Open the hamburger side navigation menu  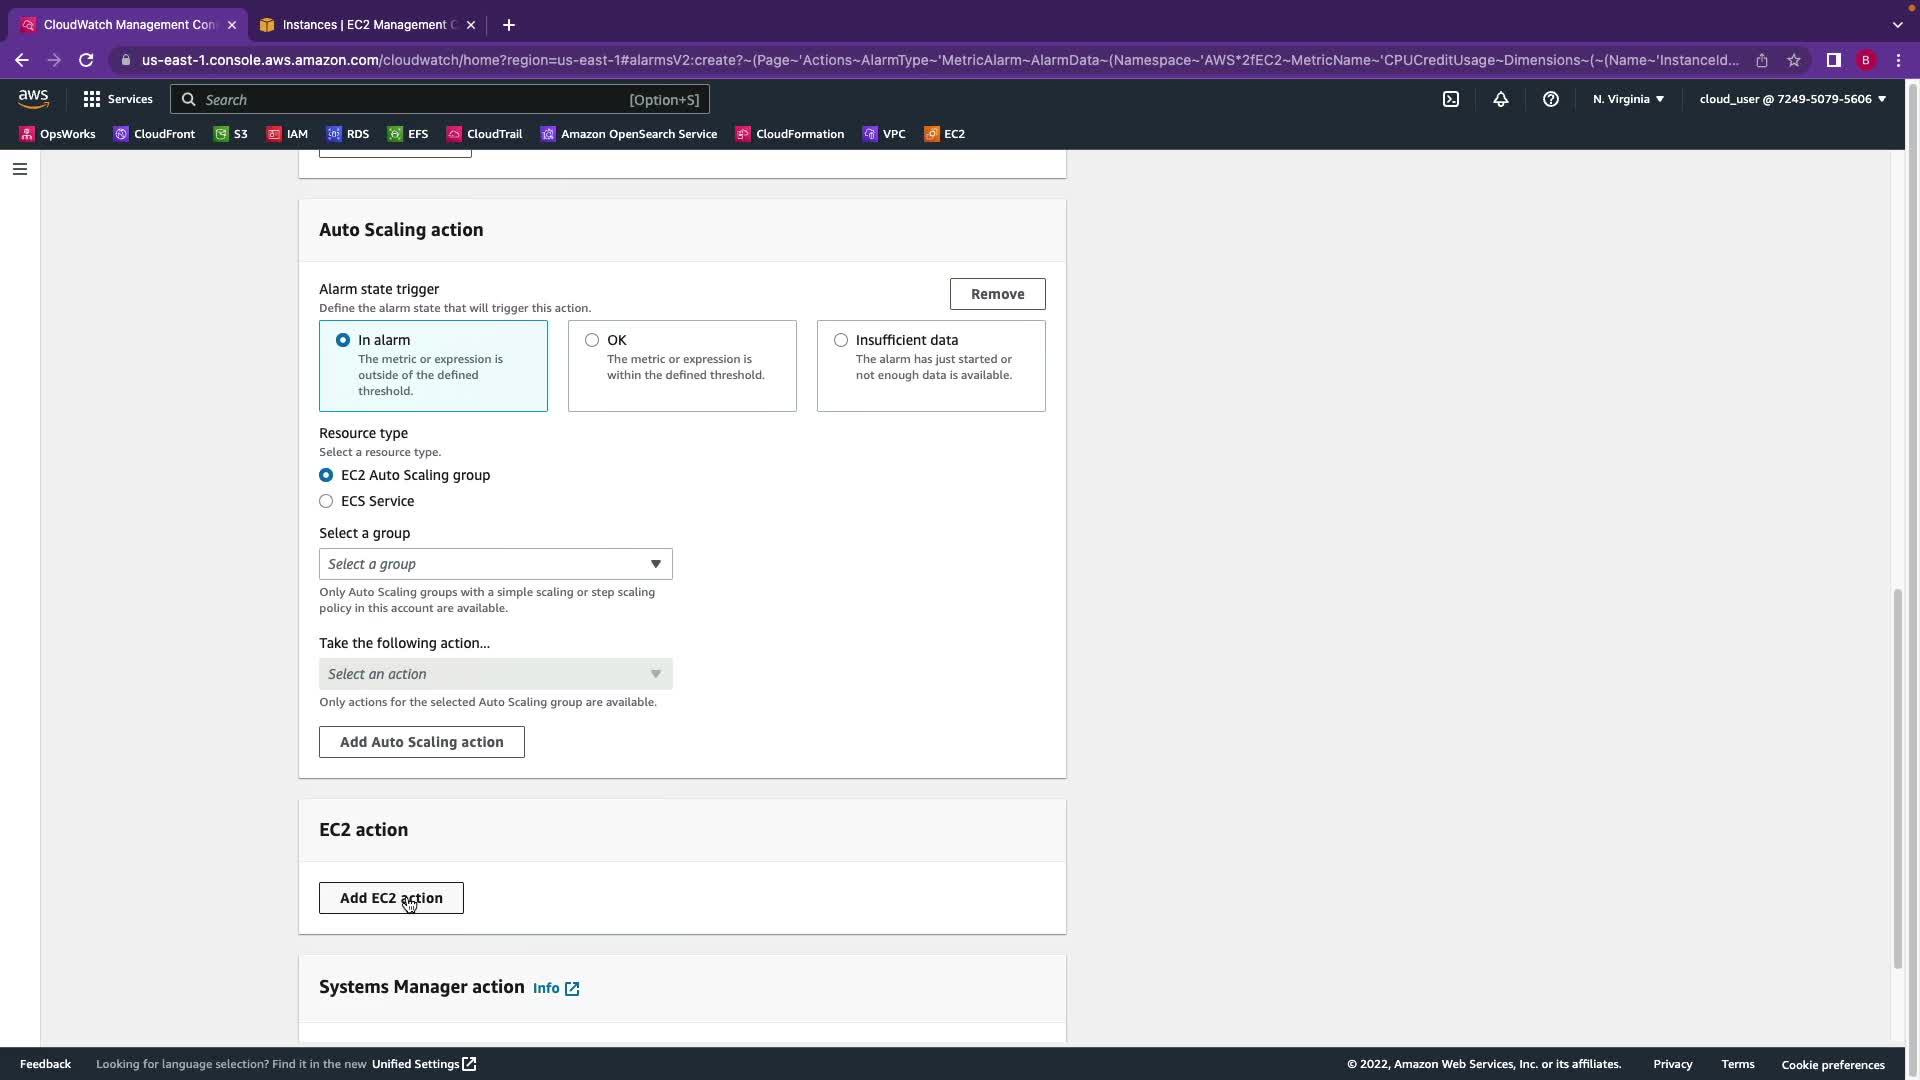point(19,169)
